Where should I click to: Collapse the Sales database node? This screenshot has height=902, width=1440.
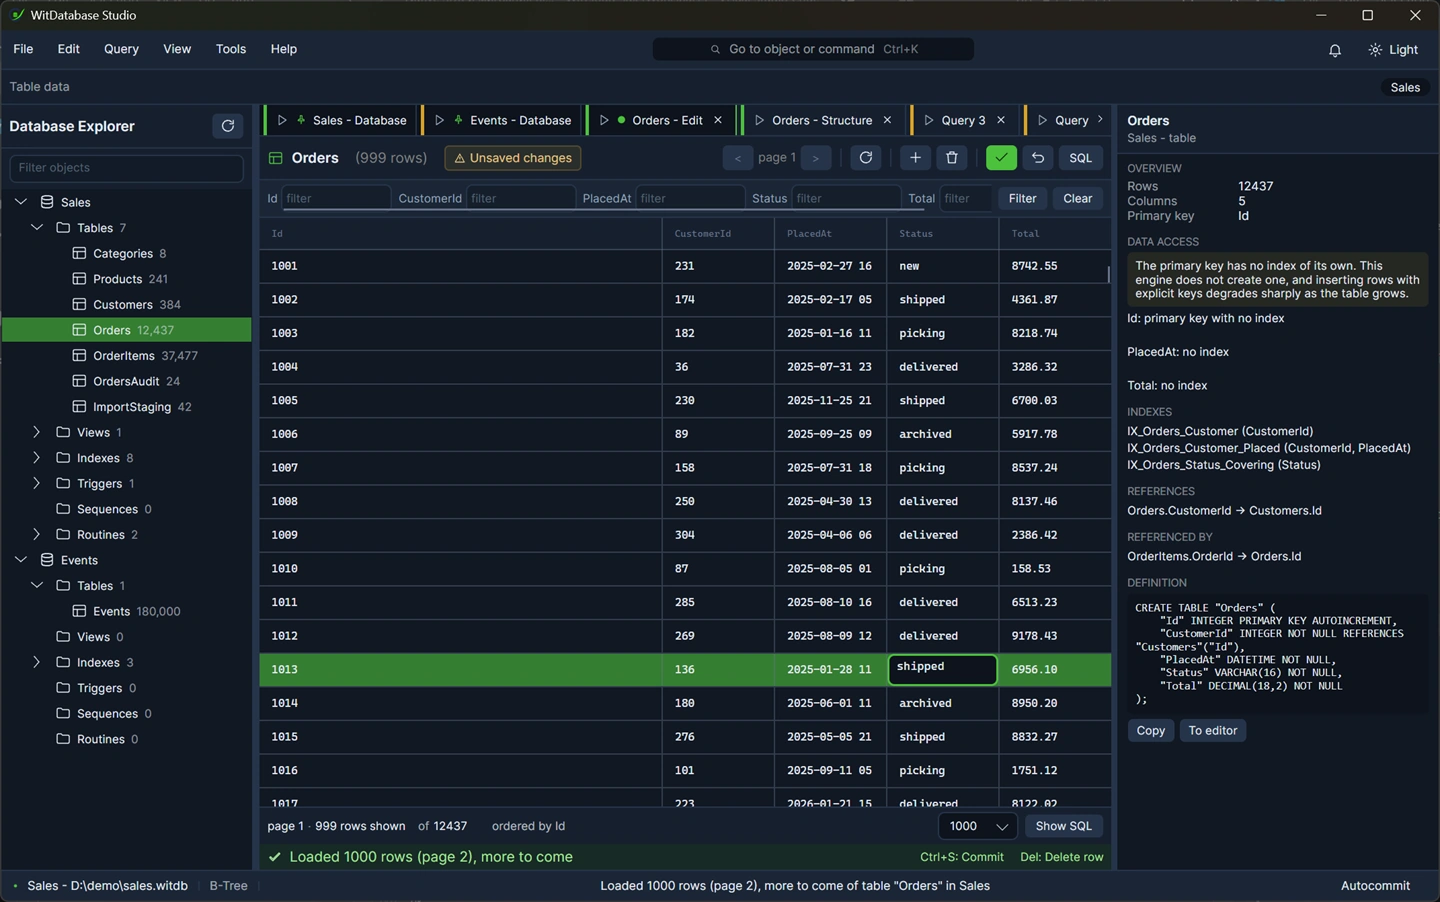(21, 202)
